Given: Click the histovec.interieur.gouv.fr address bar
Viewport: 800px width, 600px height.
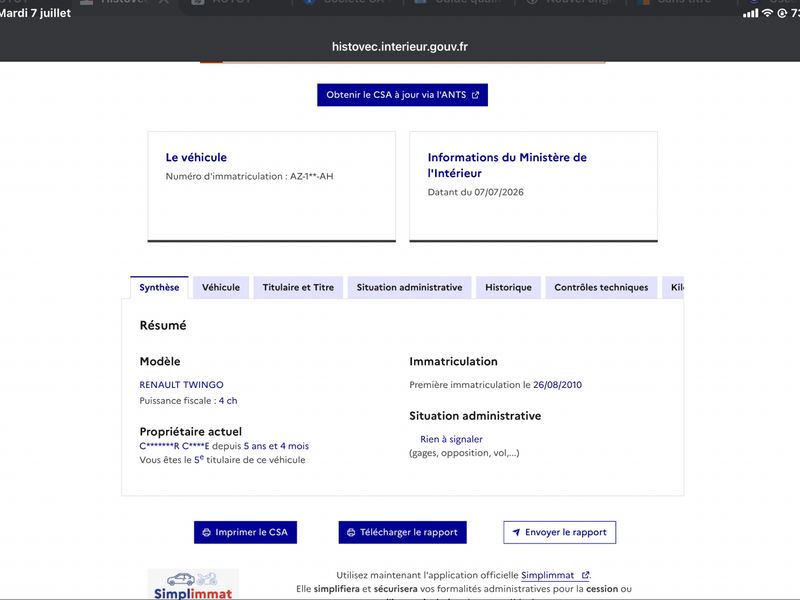Looking at the screenshot, I should (x=400, y=46).
